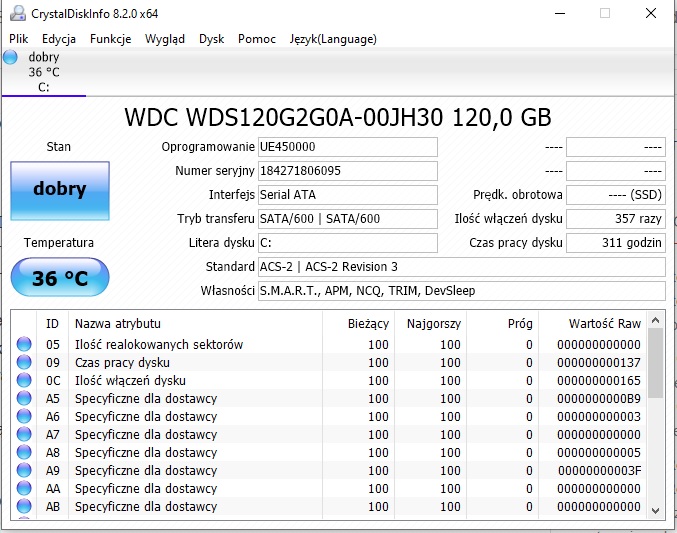Click the 'Temperatura' label
Viewport: 677px width, 533px height.
[59, 243]
